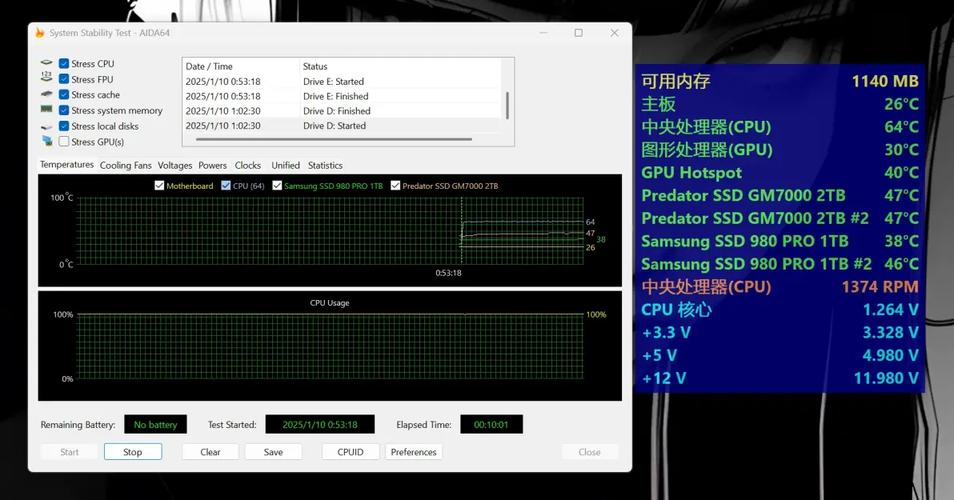
Task: Click +12 V 11.980 V sensor row
Action: [x=779, y=378]
